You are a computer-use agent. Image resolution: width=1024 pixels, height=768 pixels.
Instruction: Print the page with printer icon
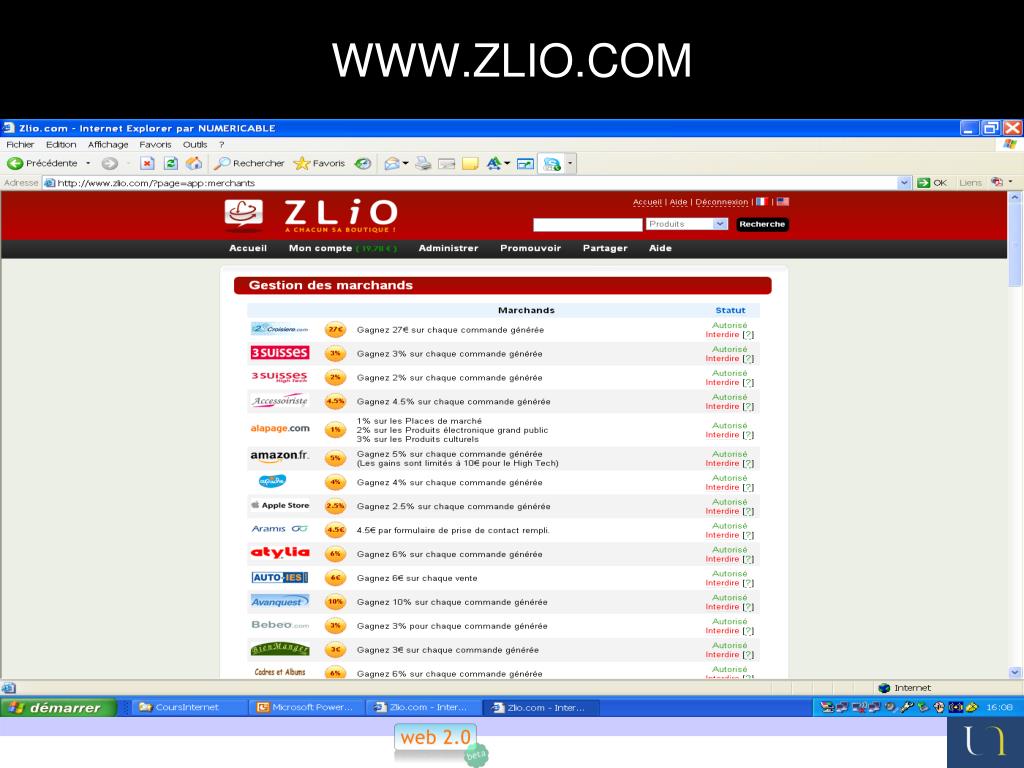423,163
